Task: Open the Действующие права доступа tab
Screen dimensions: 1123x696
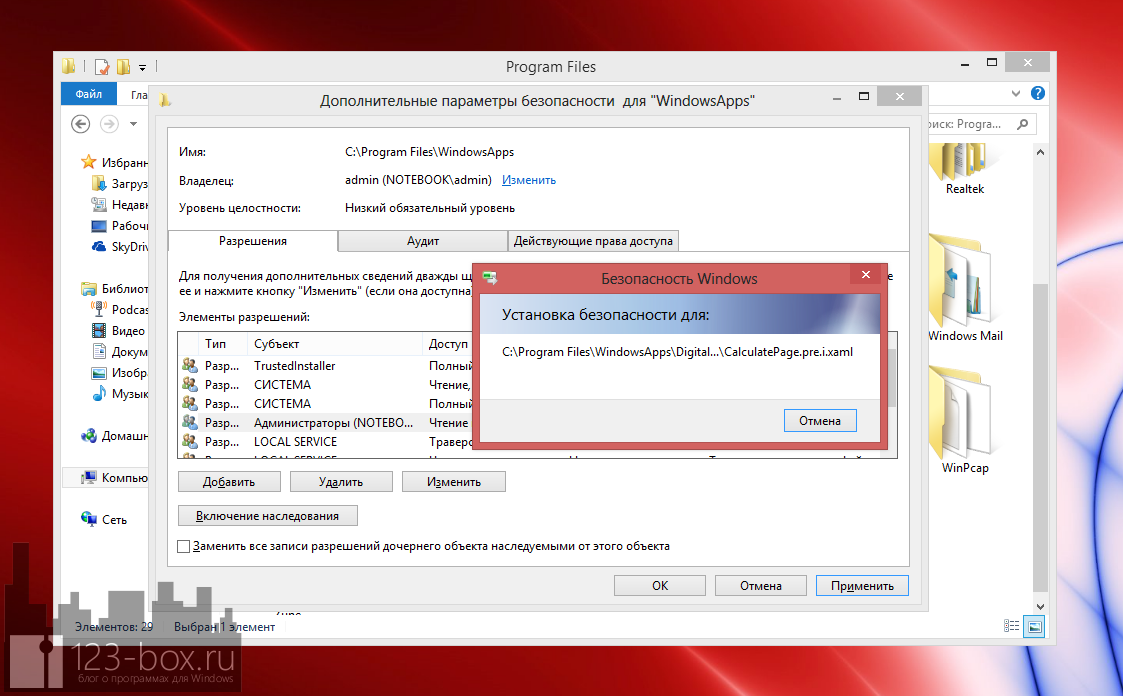Action: [594, 241]
